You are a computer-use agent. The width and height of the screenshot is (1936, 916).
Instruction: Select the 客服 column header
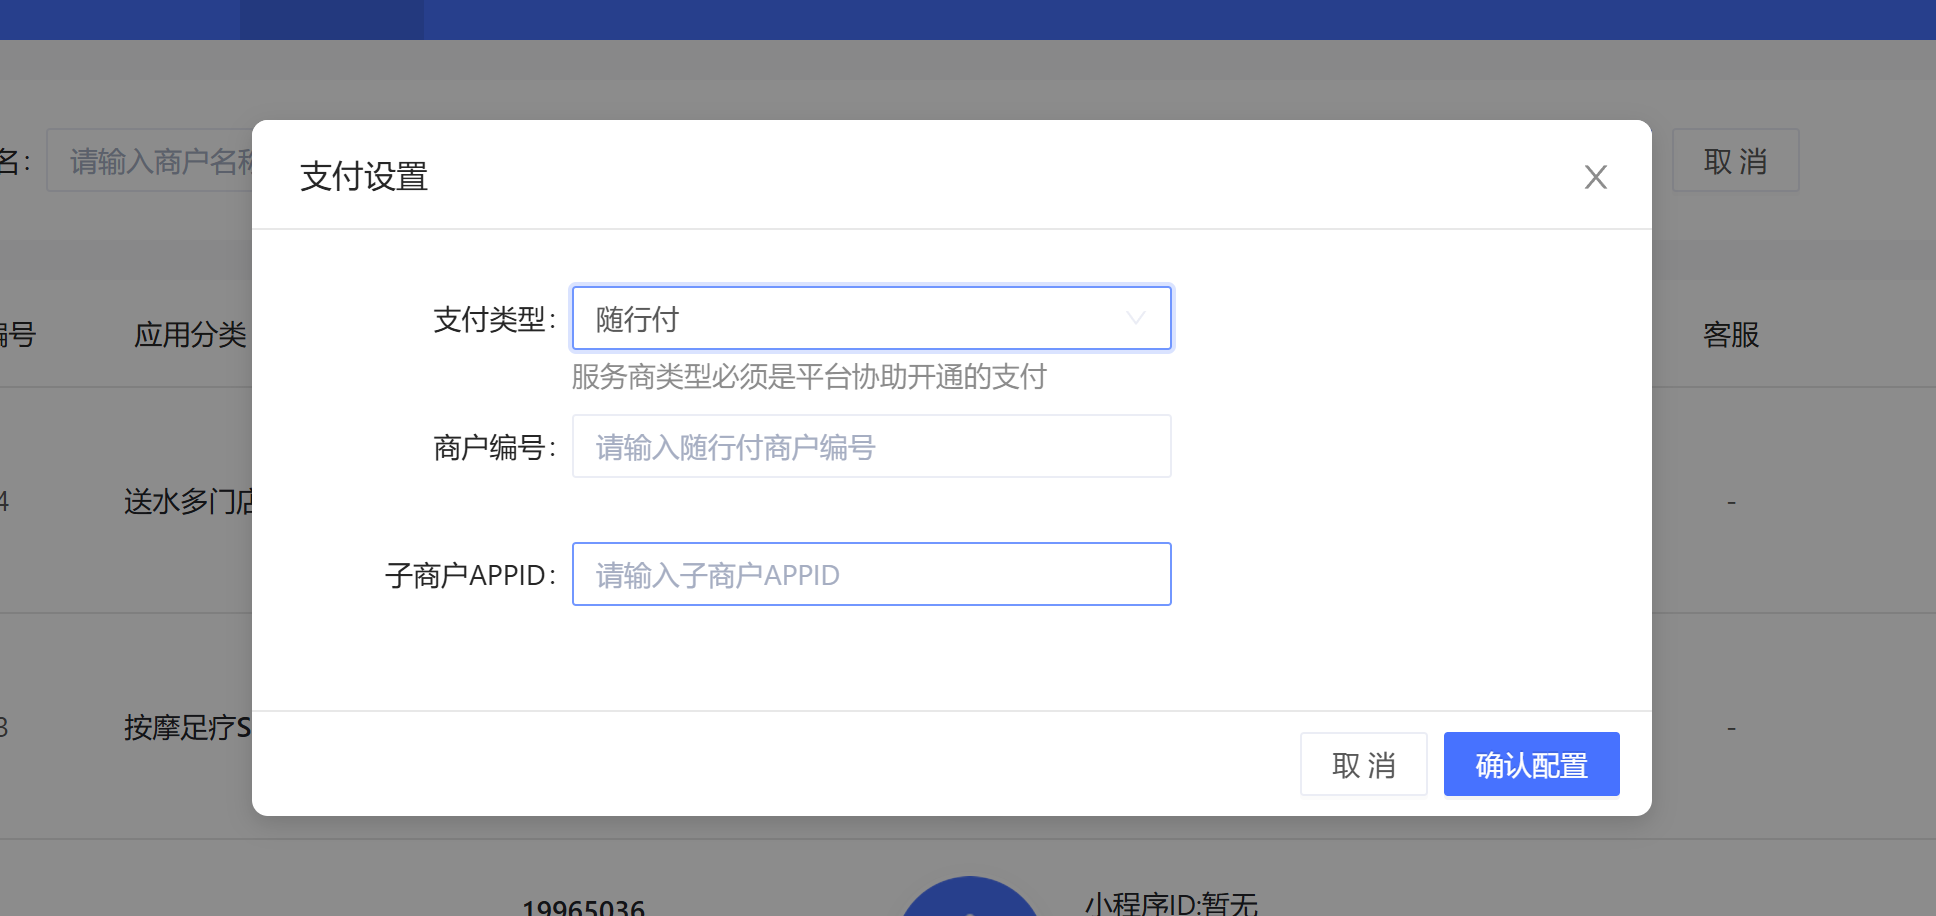click(1730, 335)
